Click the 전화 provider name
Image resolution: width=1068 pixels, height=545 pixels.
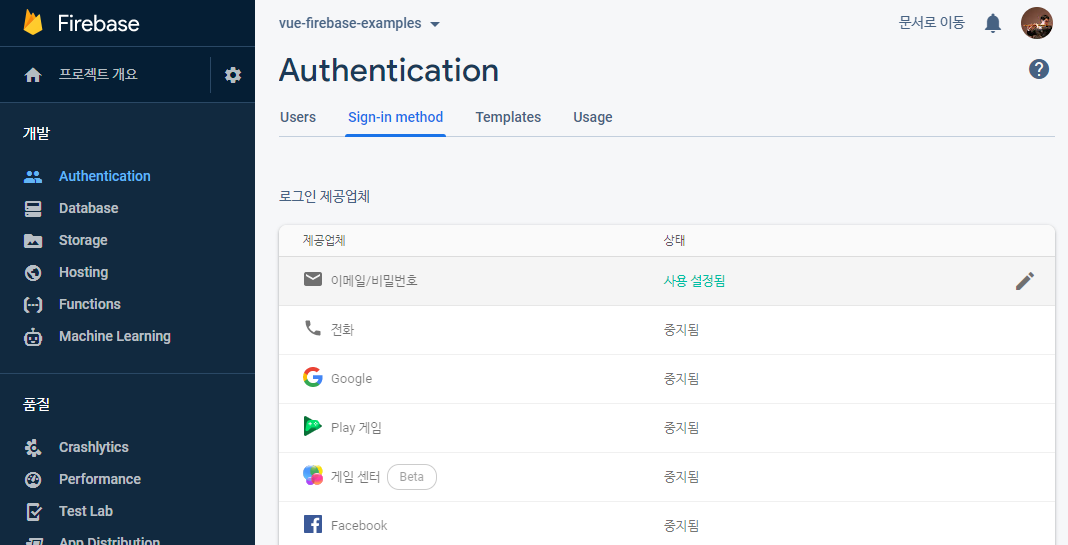click(343, 330)
